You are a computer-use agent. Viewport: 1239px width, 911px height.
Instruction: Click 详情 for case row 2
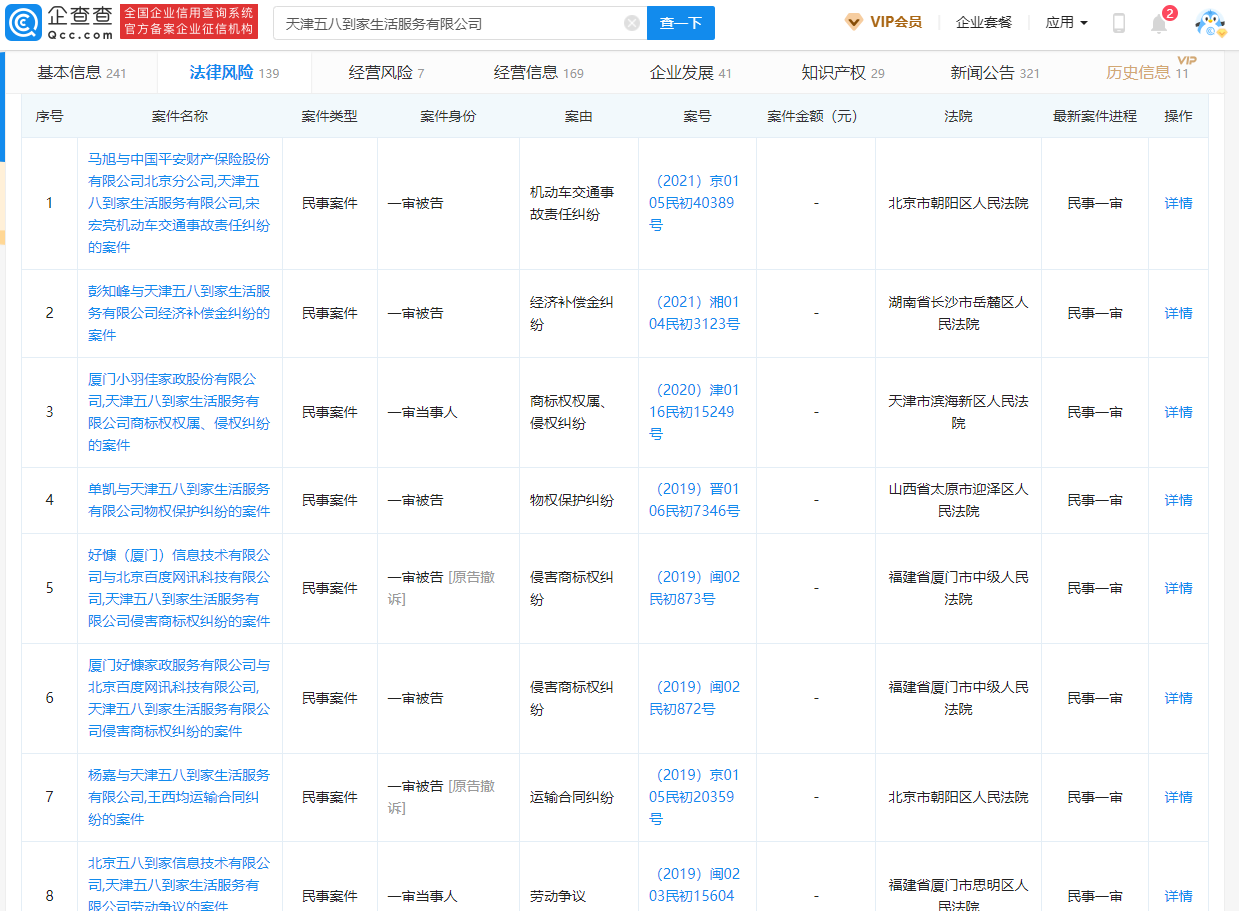tap(1178, 313)
